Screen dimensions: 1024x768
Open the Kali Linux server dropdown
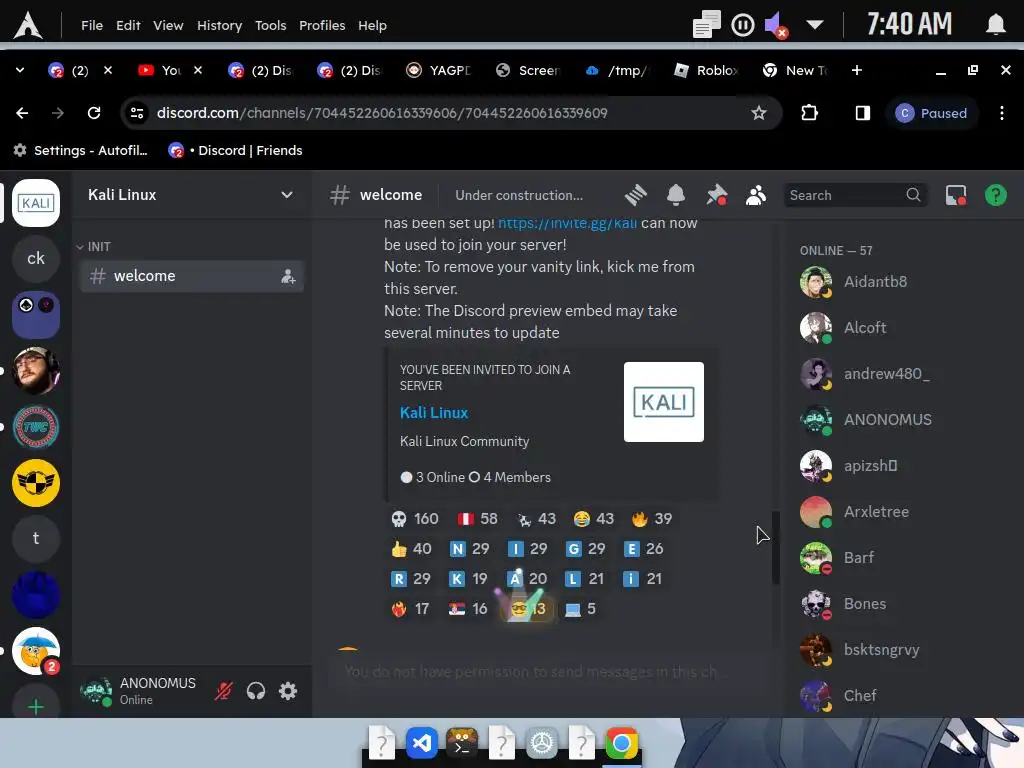[286, 195]
